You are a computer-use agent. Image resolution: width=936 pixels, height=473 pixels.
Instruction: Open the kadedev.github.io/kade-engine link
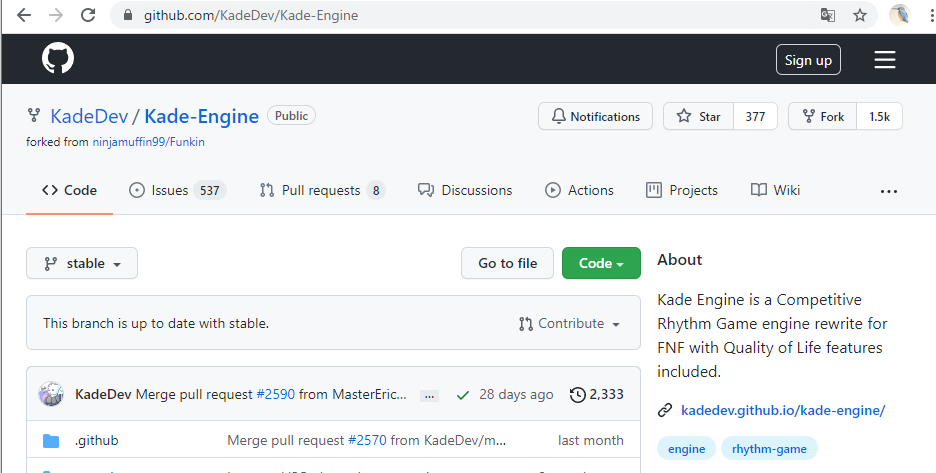(x=782, y=410)
